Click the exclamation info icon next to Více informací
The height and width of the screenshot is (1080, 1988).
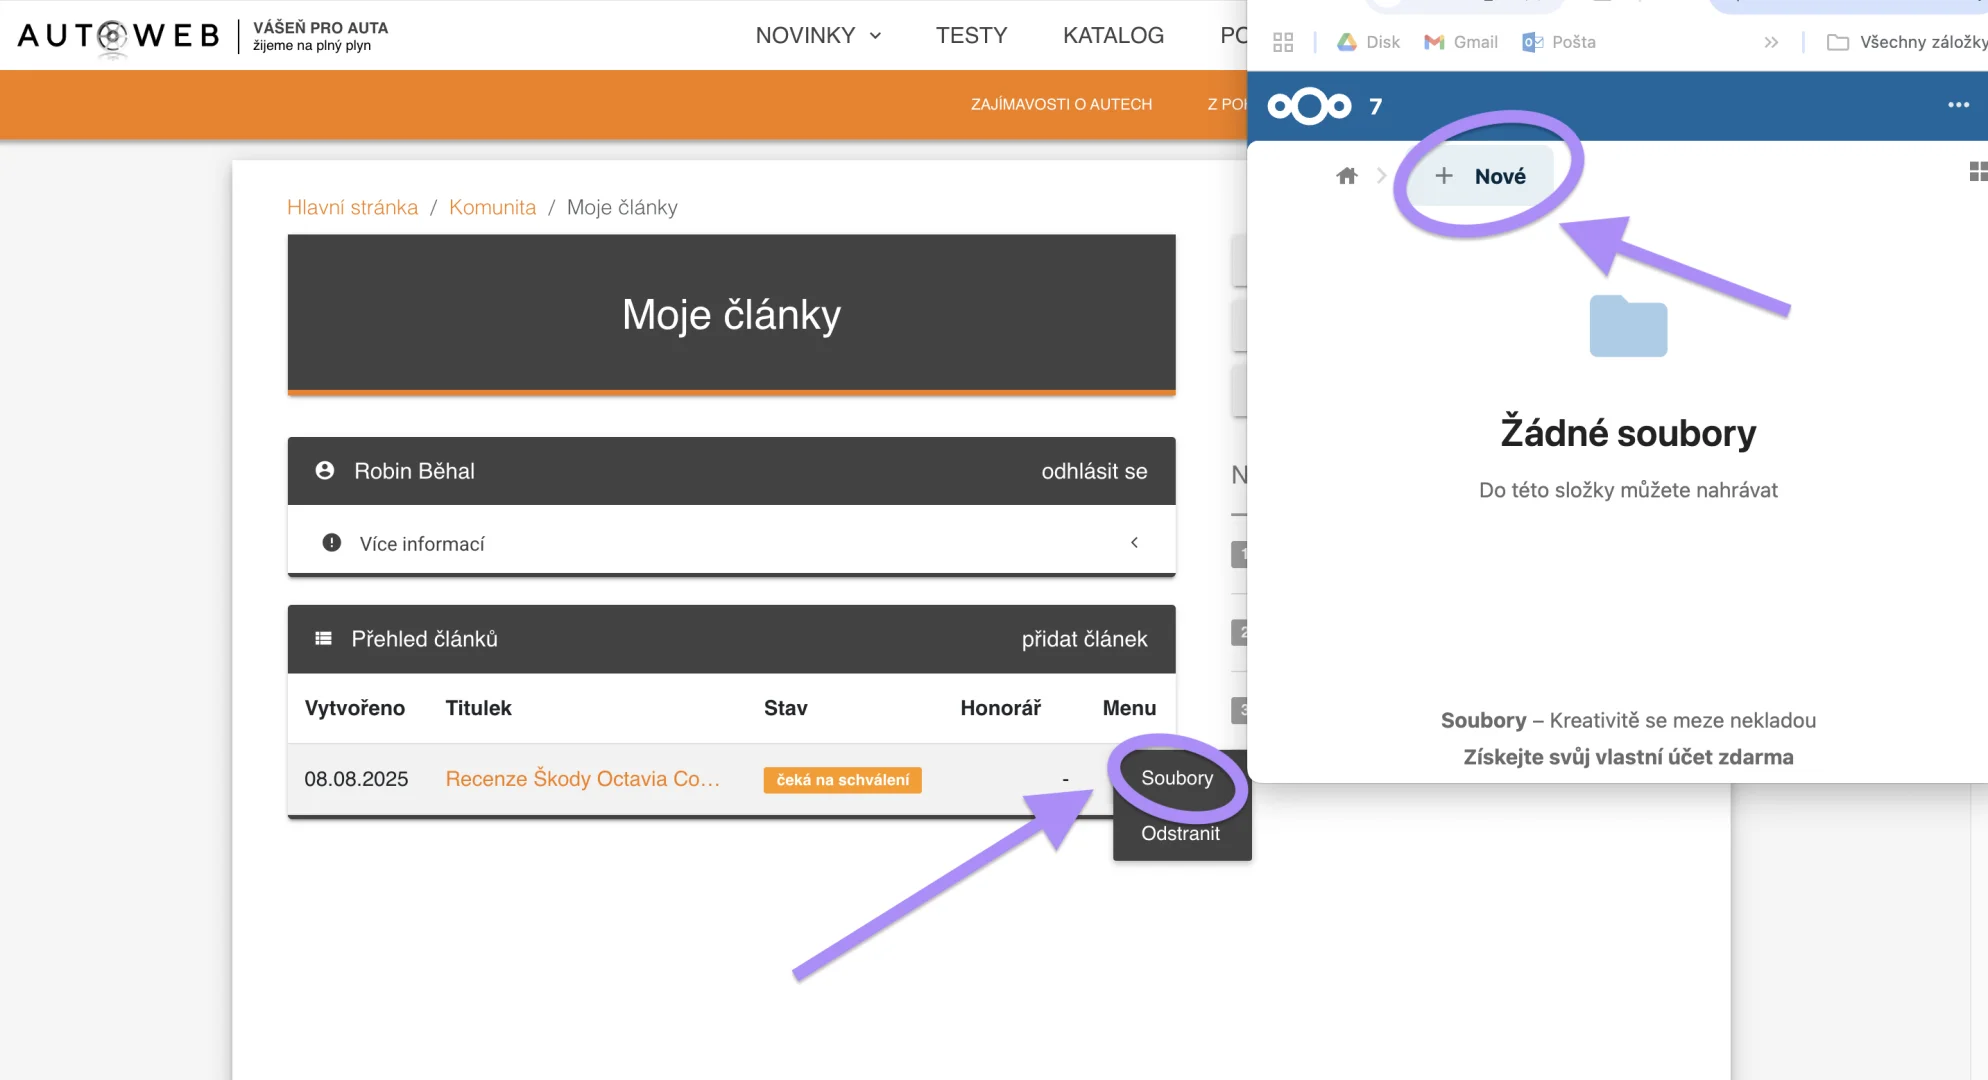click(x=332, y=543)
